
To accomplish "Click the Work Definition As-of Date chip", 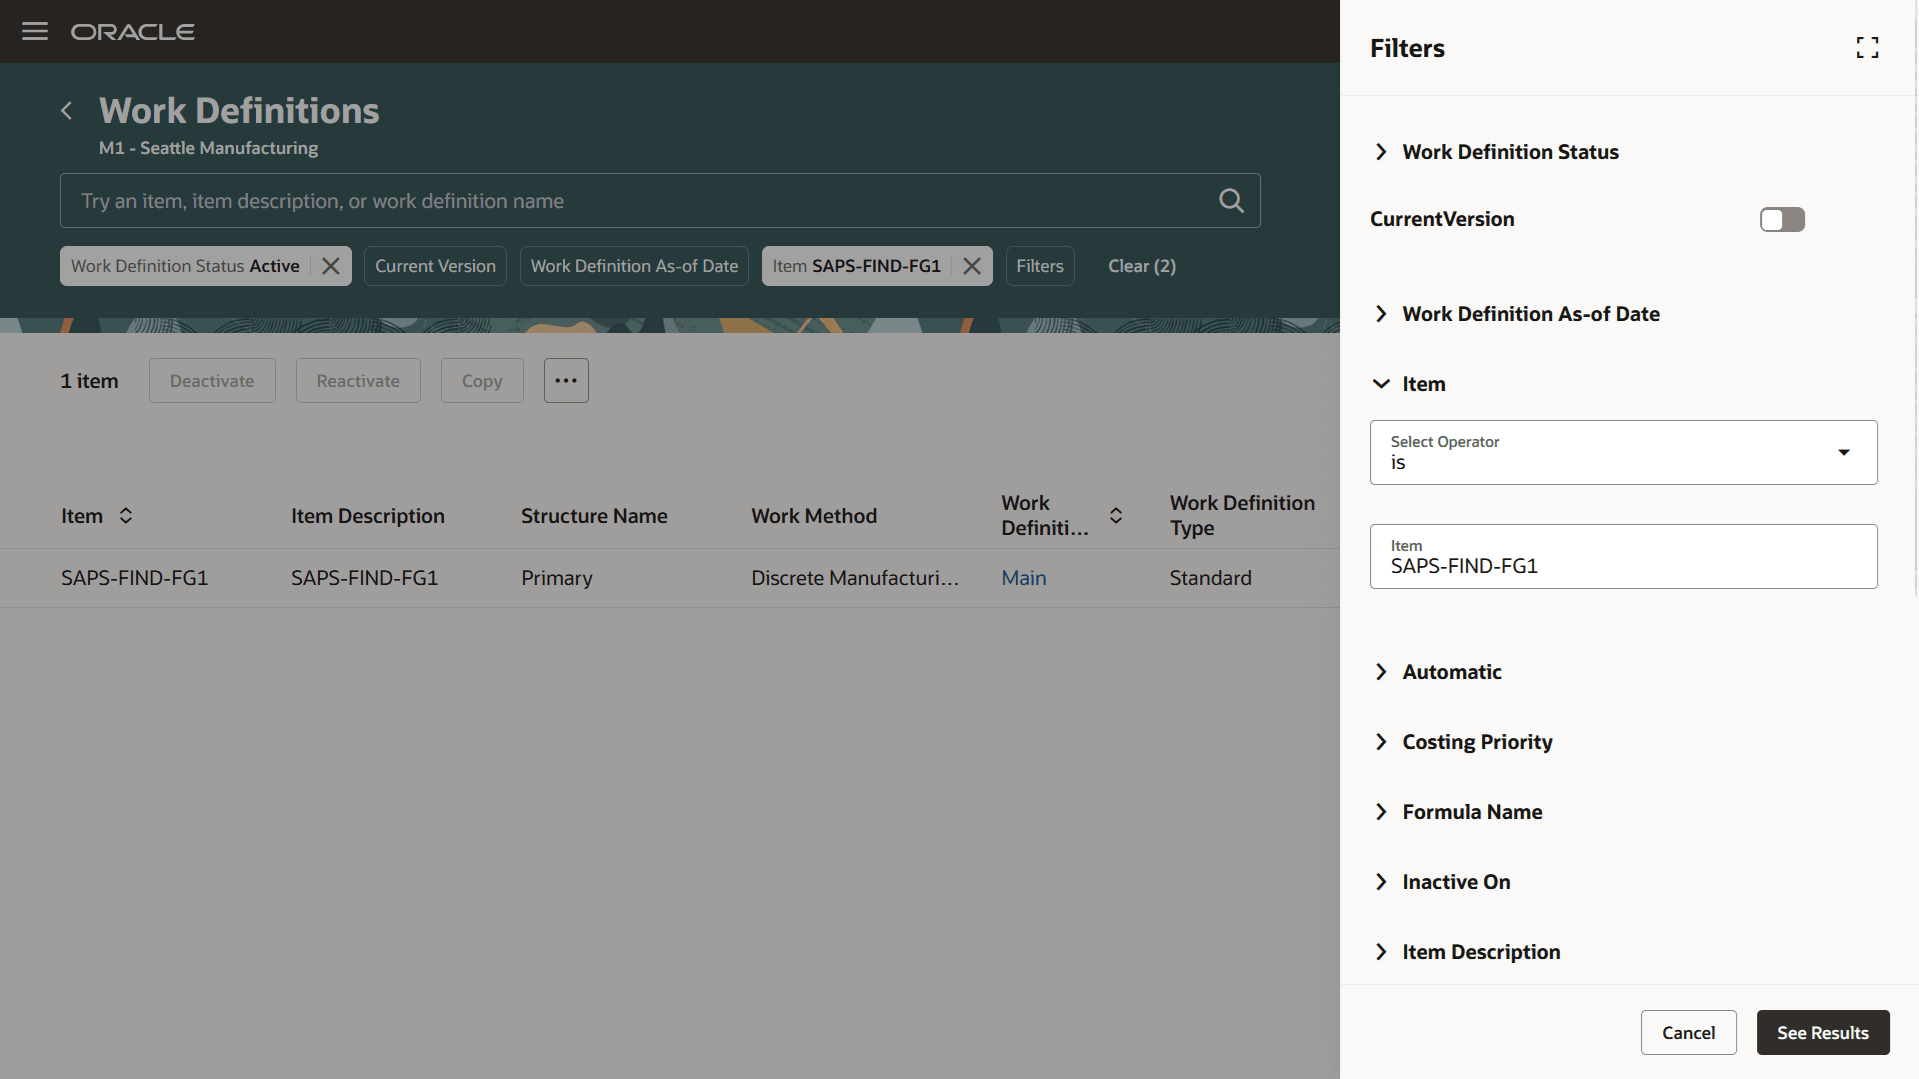I will 634,266.
